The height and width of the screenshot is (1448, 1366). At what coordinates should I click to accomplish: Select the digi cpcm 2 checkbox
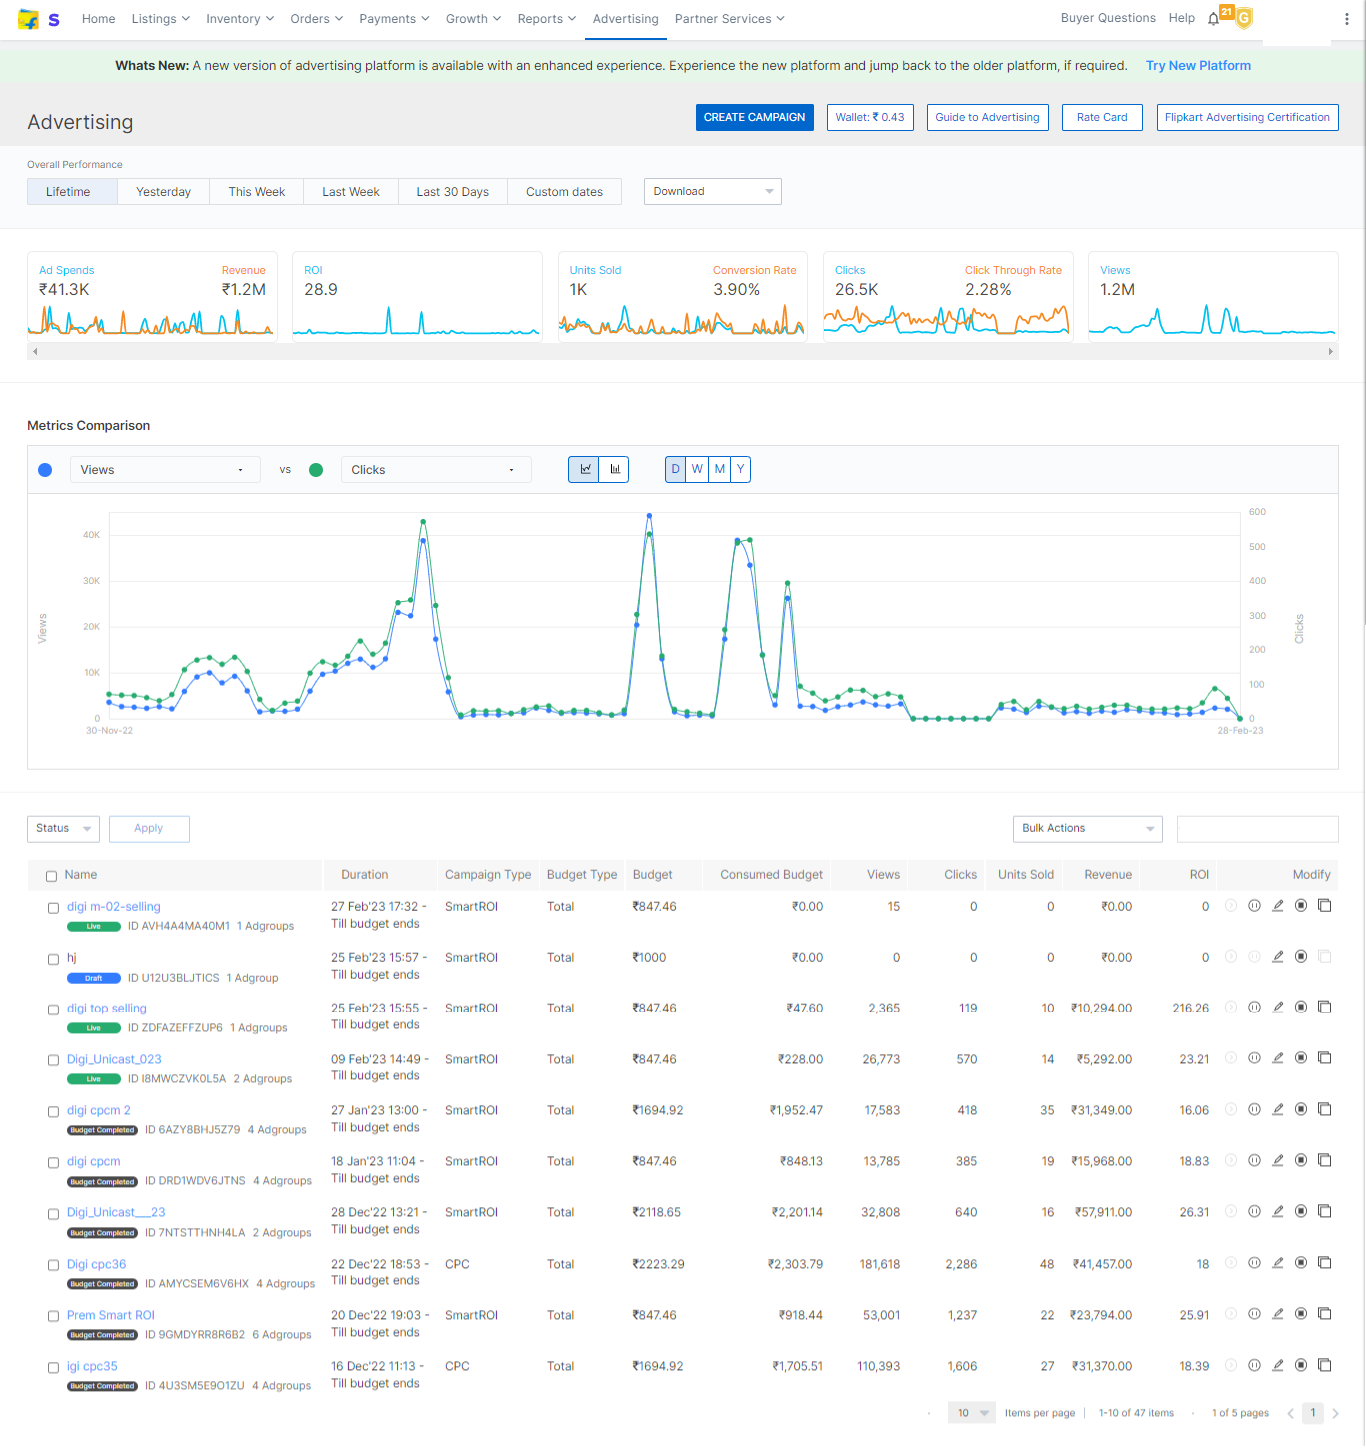(54, 1112)
